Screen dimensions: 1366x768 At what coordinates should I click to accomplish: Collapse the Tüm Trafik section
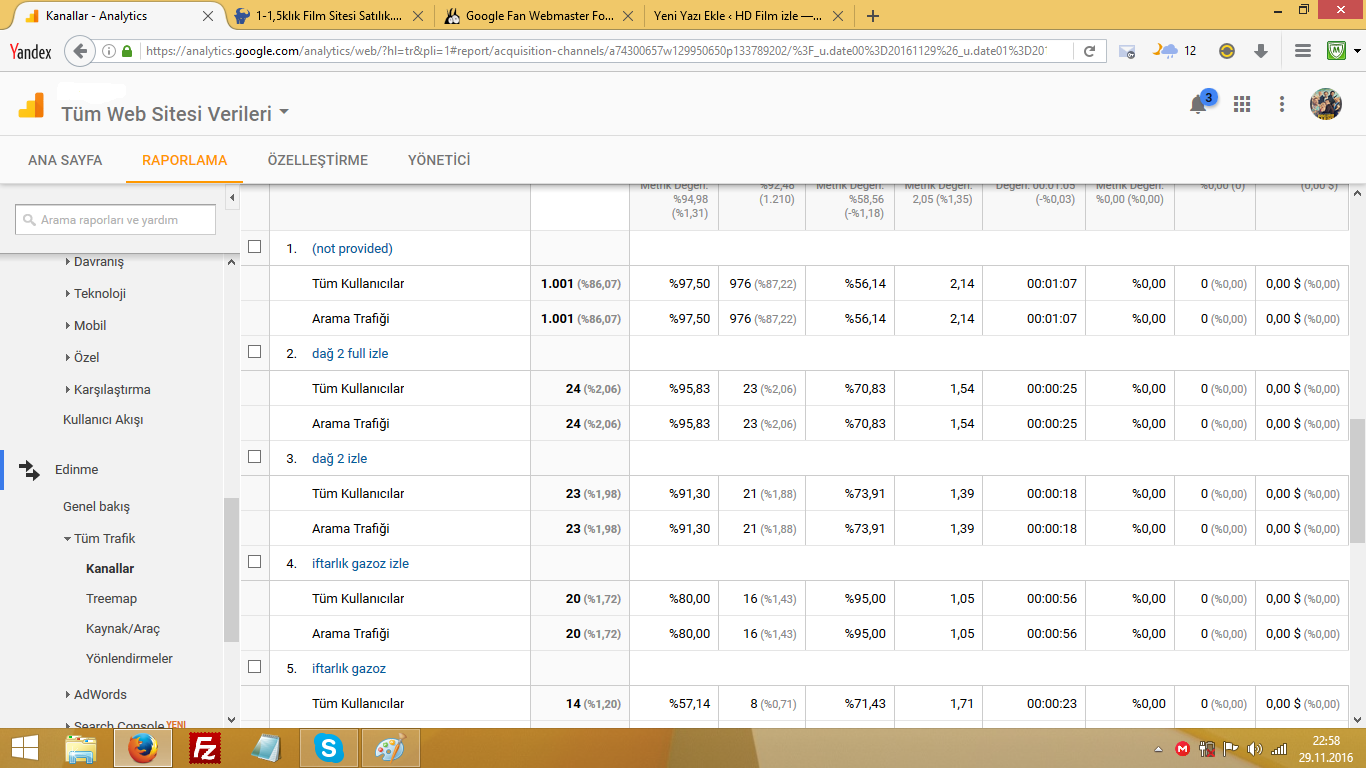[x=99, y=539]
